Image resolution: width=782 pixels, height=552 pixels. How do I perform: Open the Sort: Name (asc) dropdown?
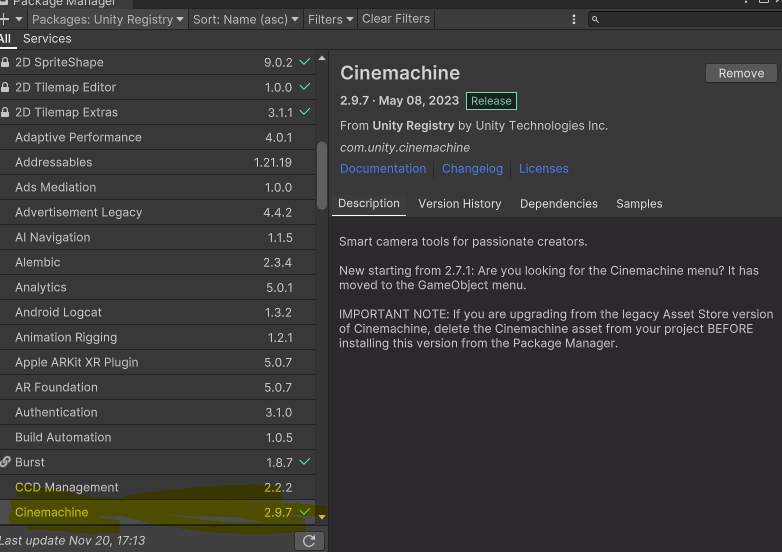pyautogui.click(x=245, y=19)
